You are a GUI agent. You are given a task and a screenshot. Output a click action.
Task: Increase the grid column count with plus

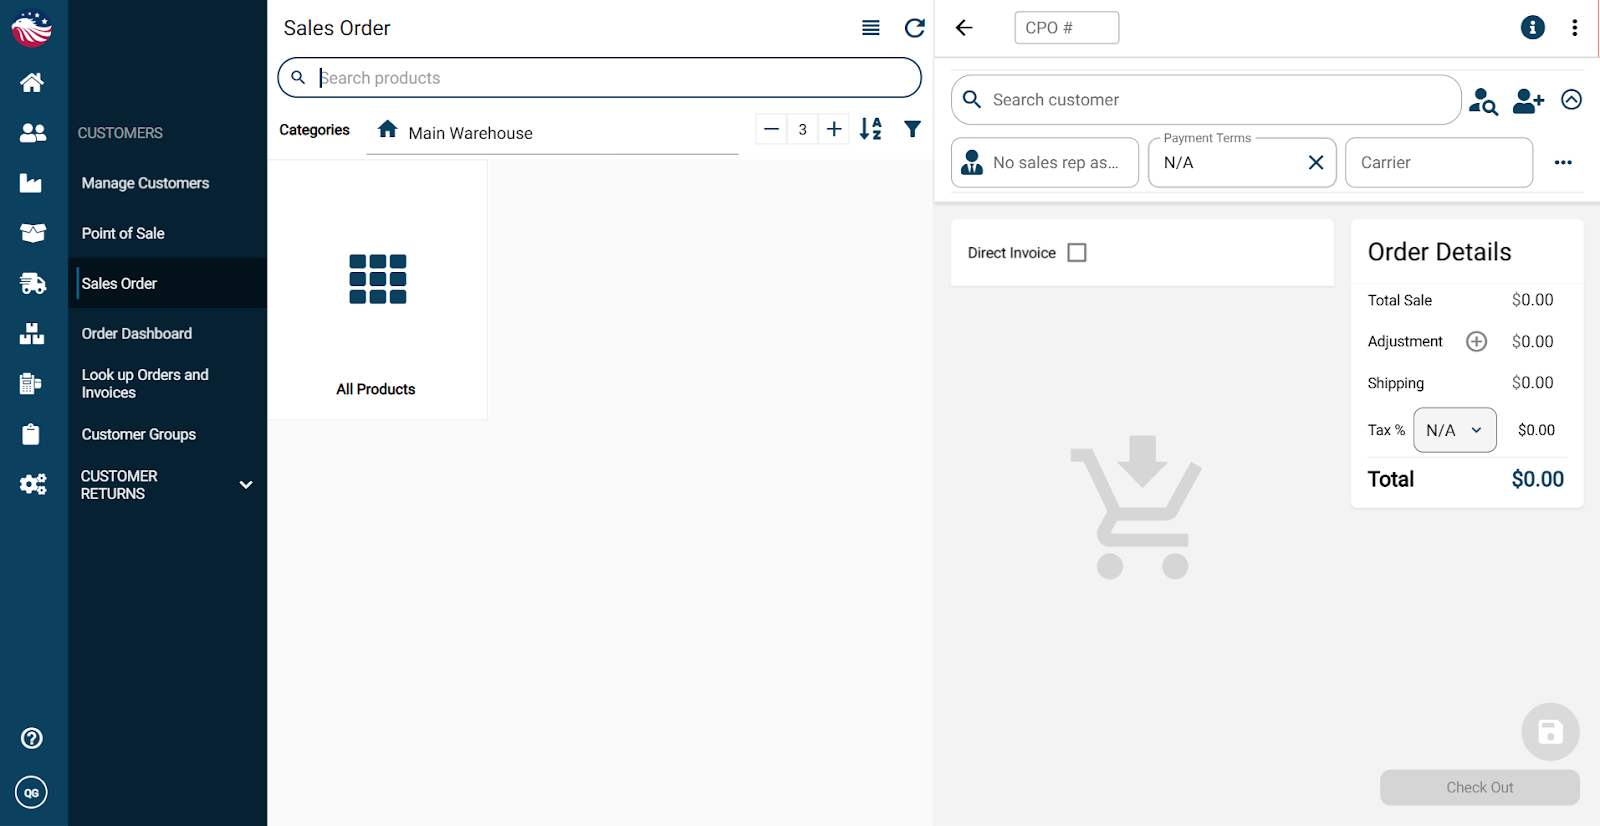(834, 129)
